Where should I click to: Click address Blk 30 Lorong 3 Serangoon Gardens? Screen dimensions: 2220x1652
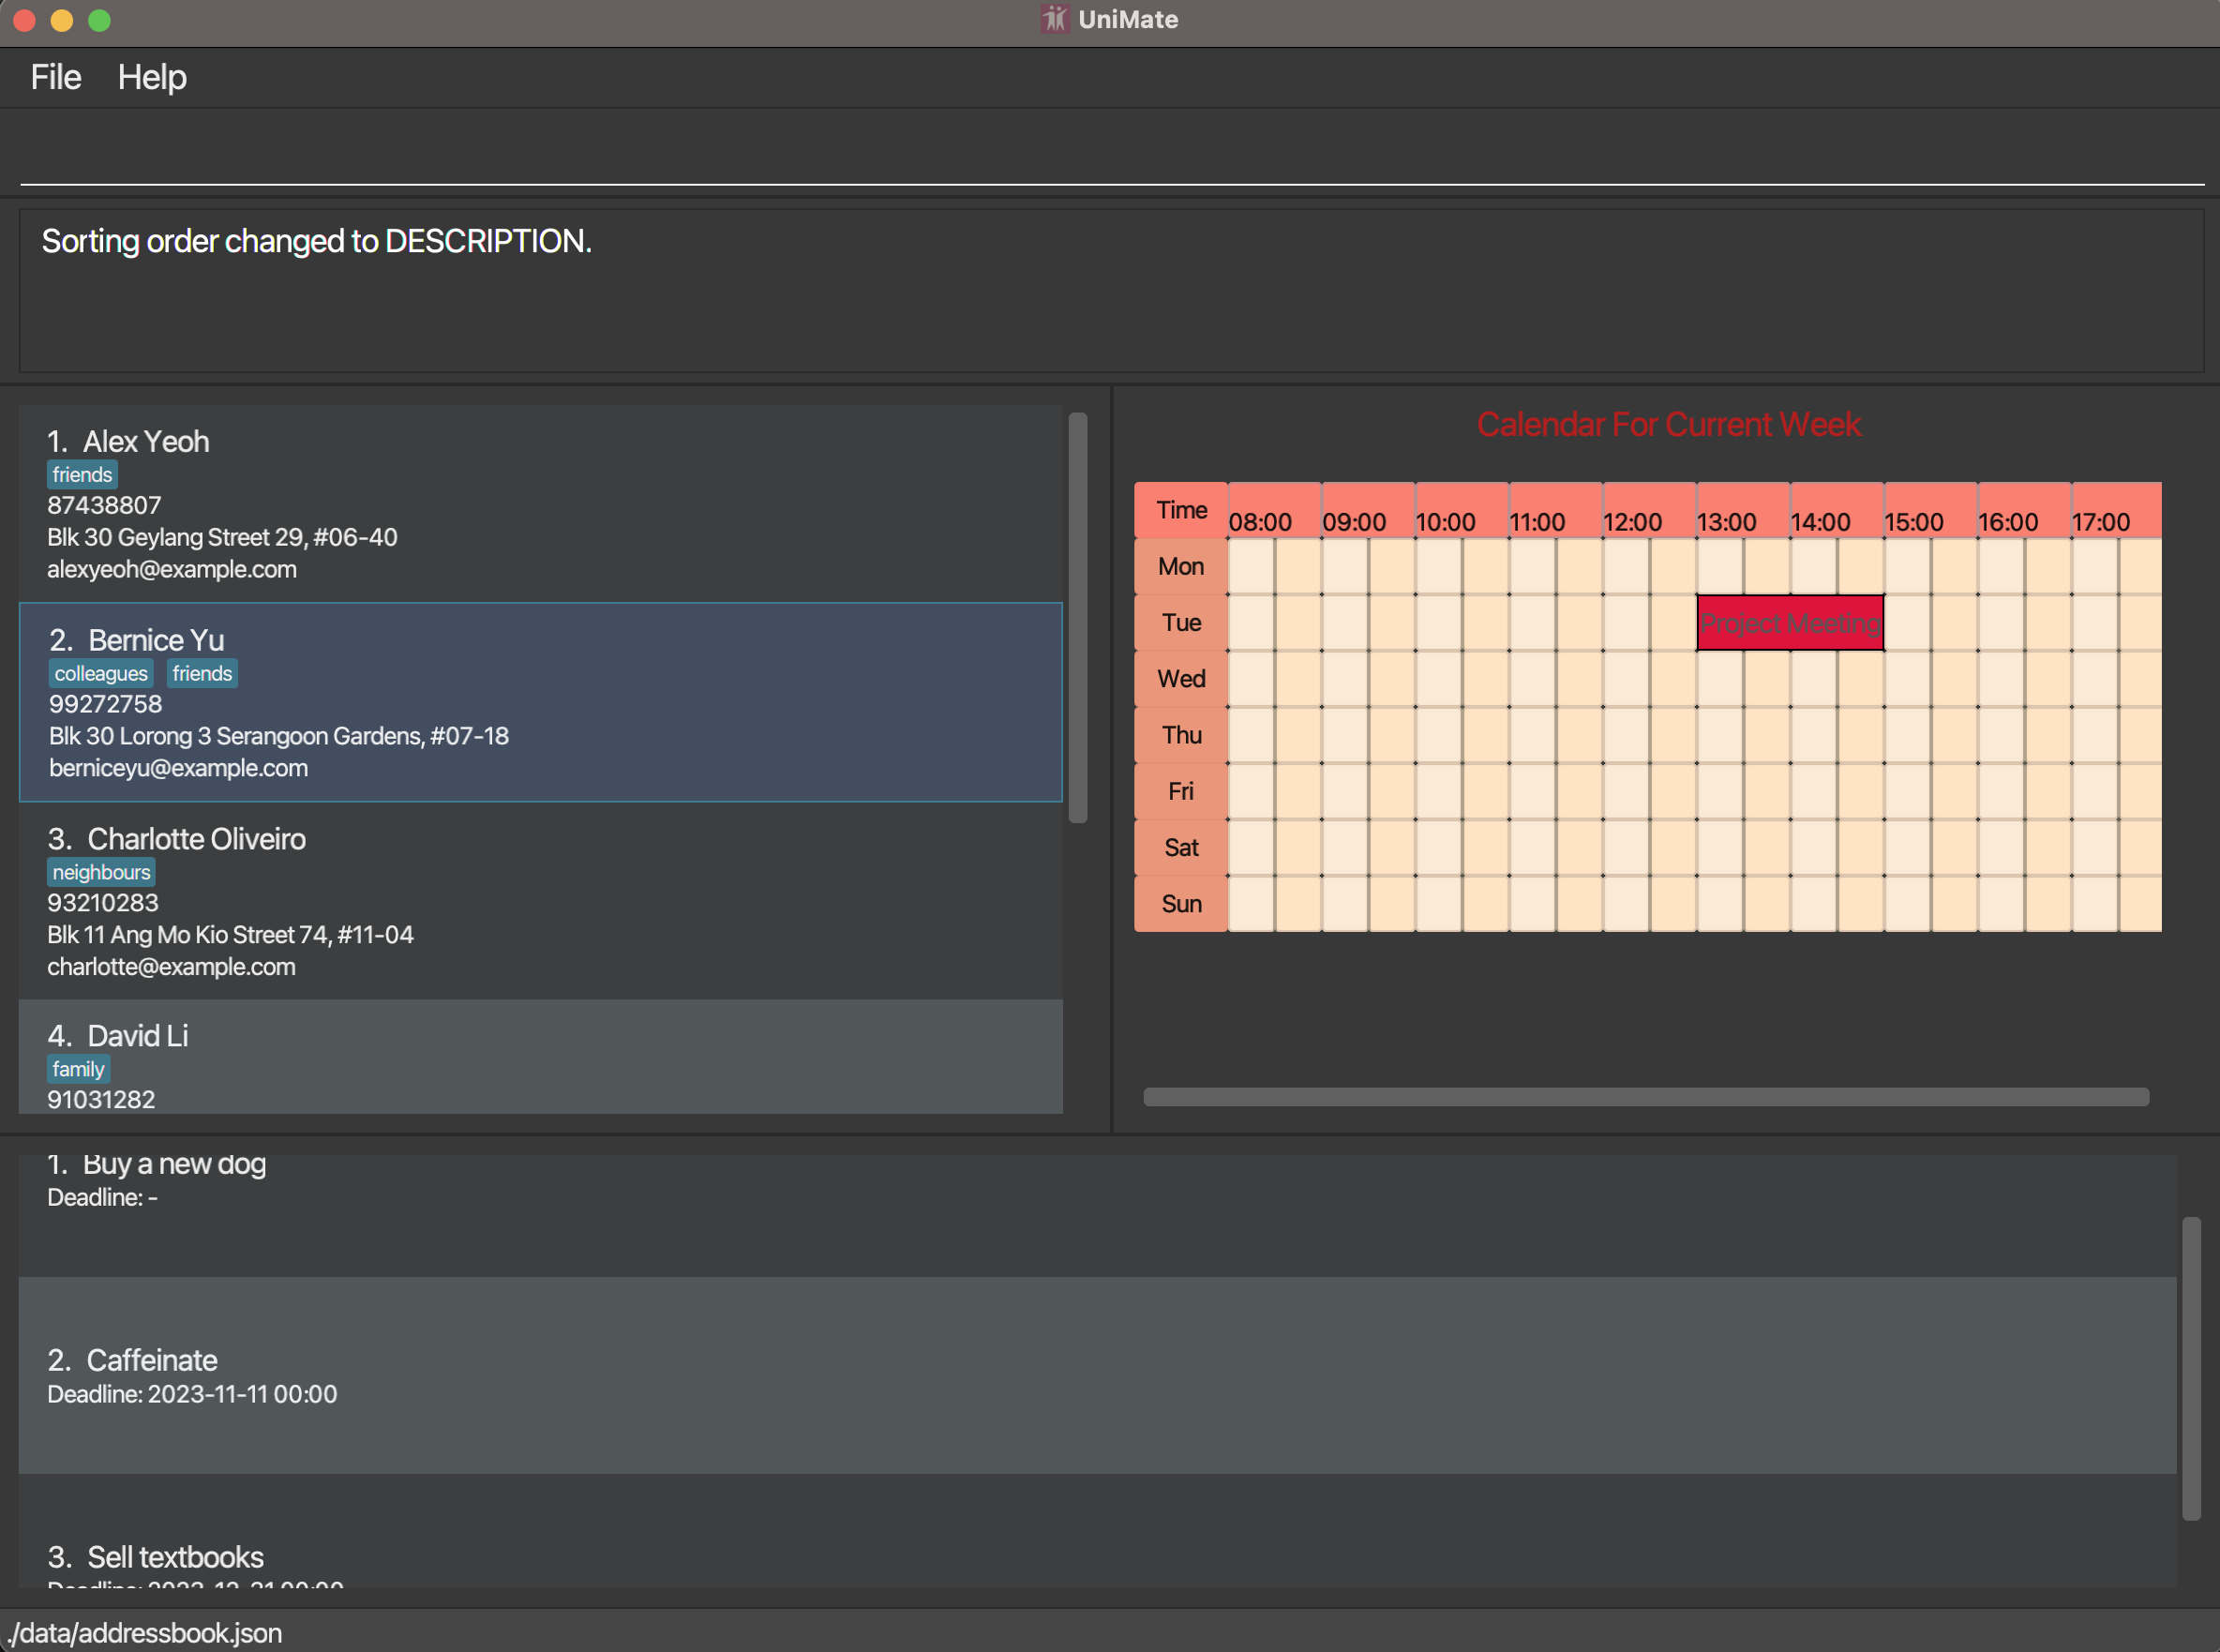point(279,736)
